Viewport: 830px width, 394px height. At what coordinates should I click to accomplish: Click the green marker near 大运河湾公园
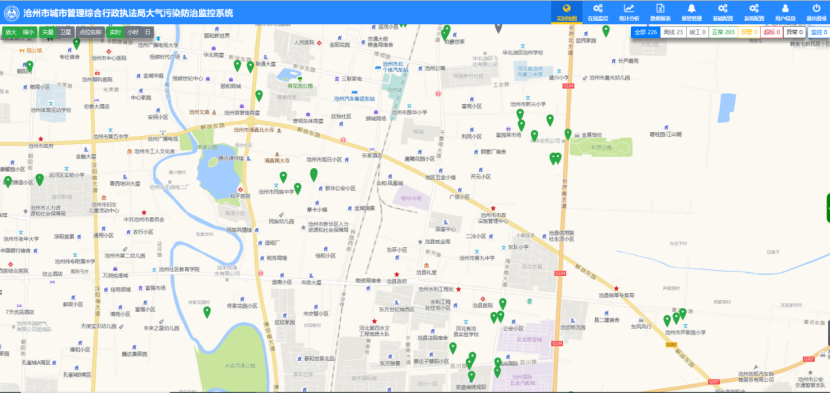[x=207, y=312]
